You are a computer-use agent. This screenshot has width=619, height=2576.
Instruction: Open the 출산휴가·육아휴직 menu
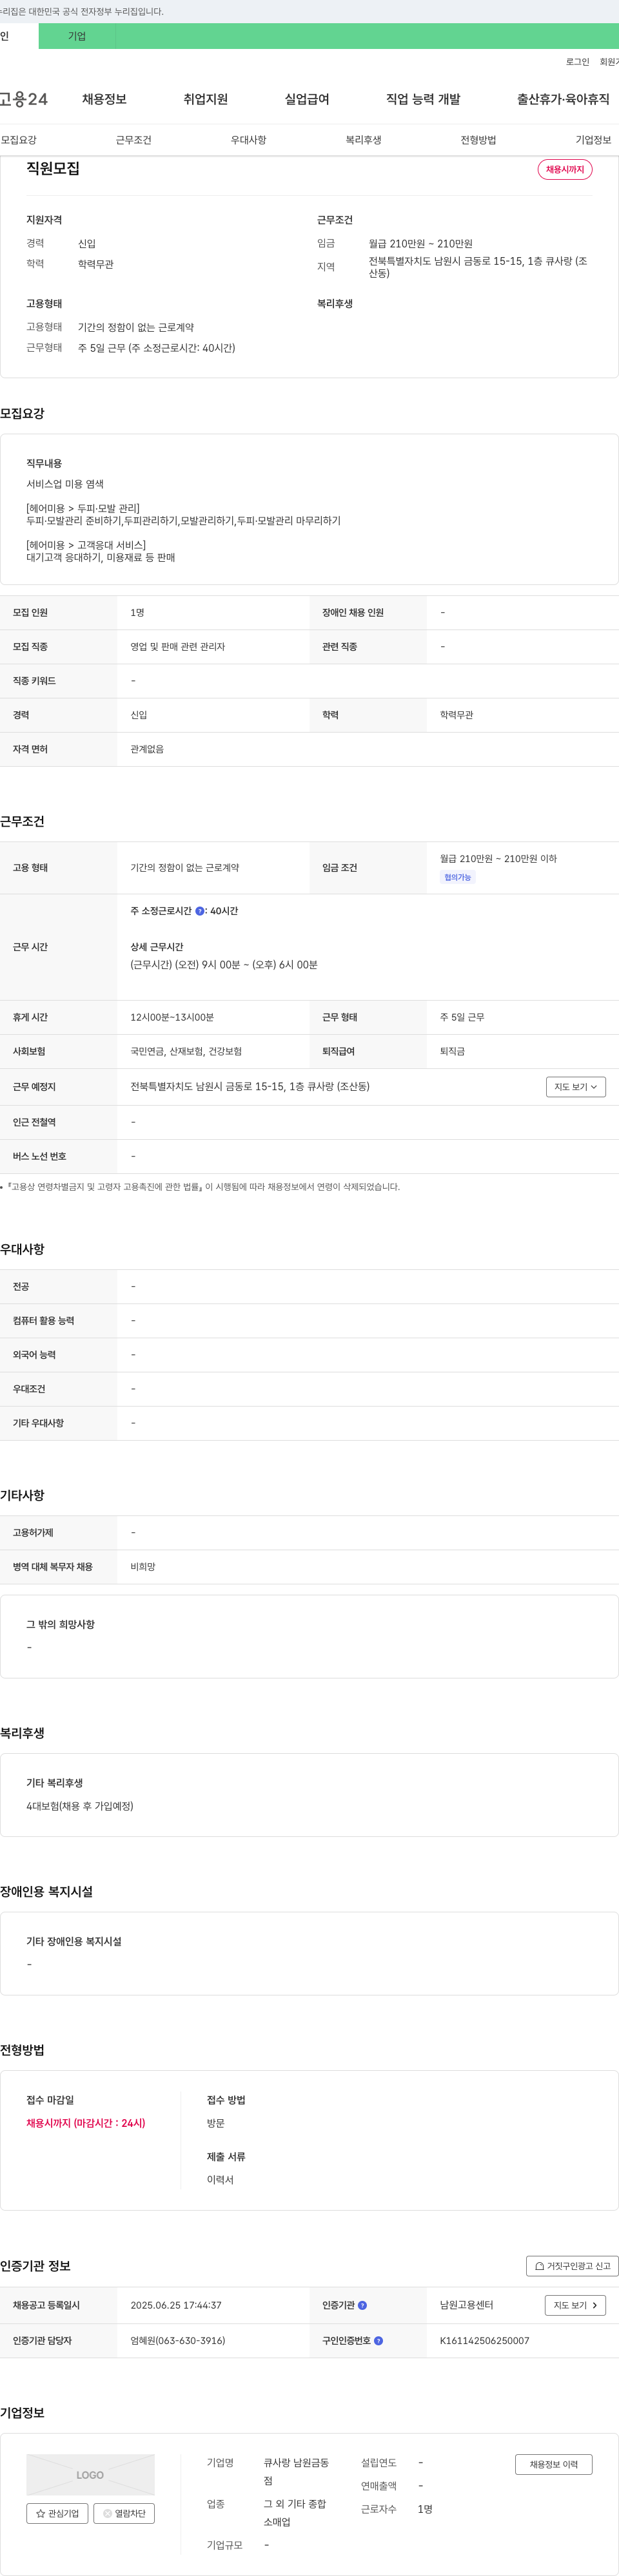tap(563, 99)
